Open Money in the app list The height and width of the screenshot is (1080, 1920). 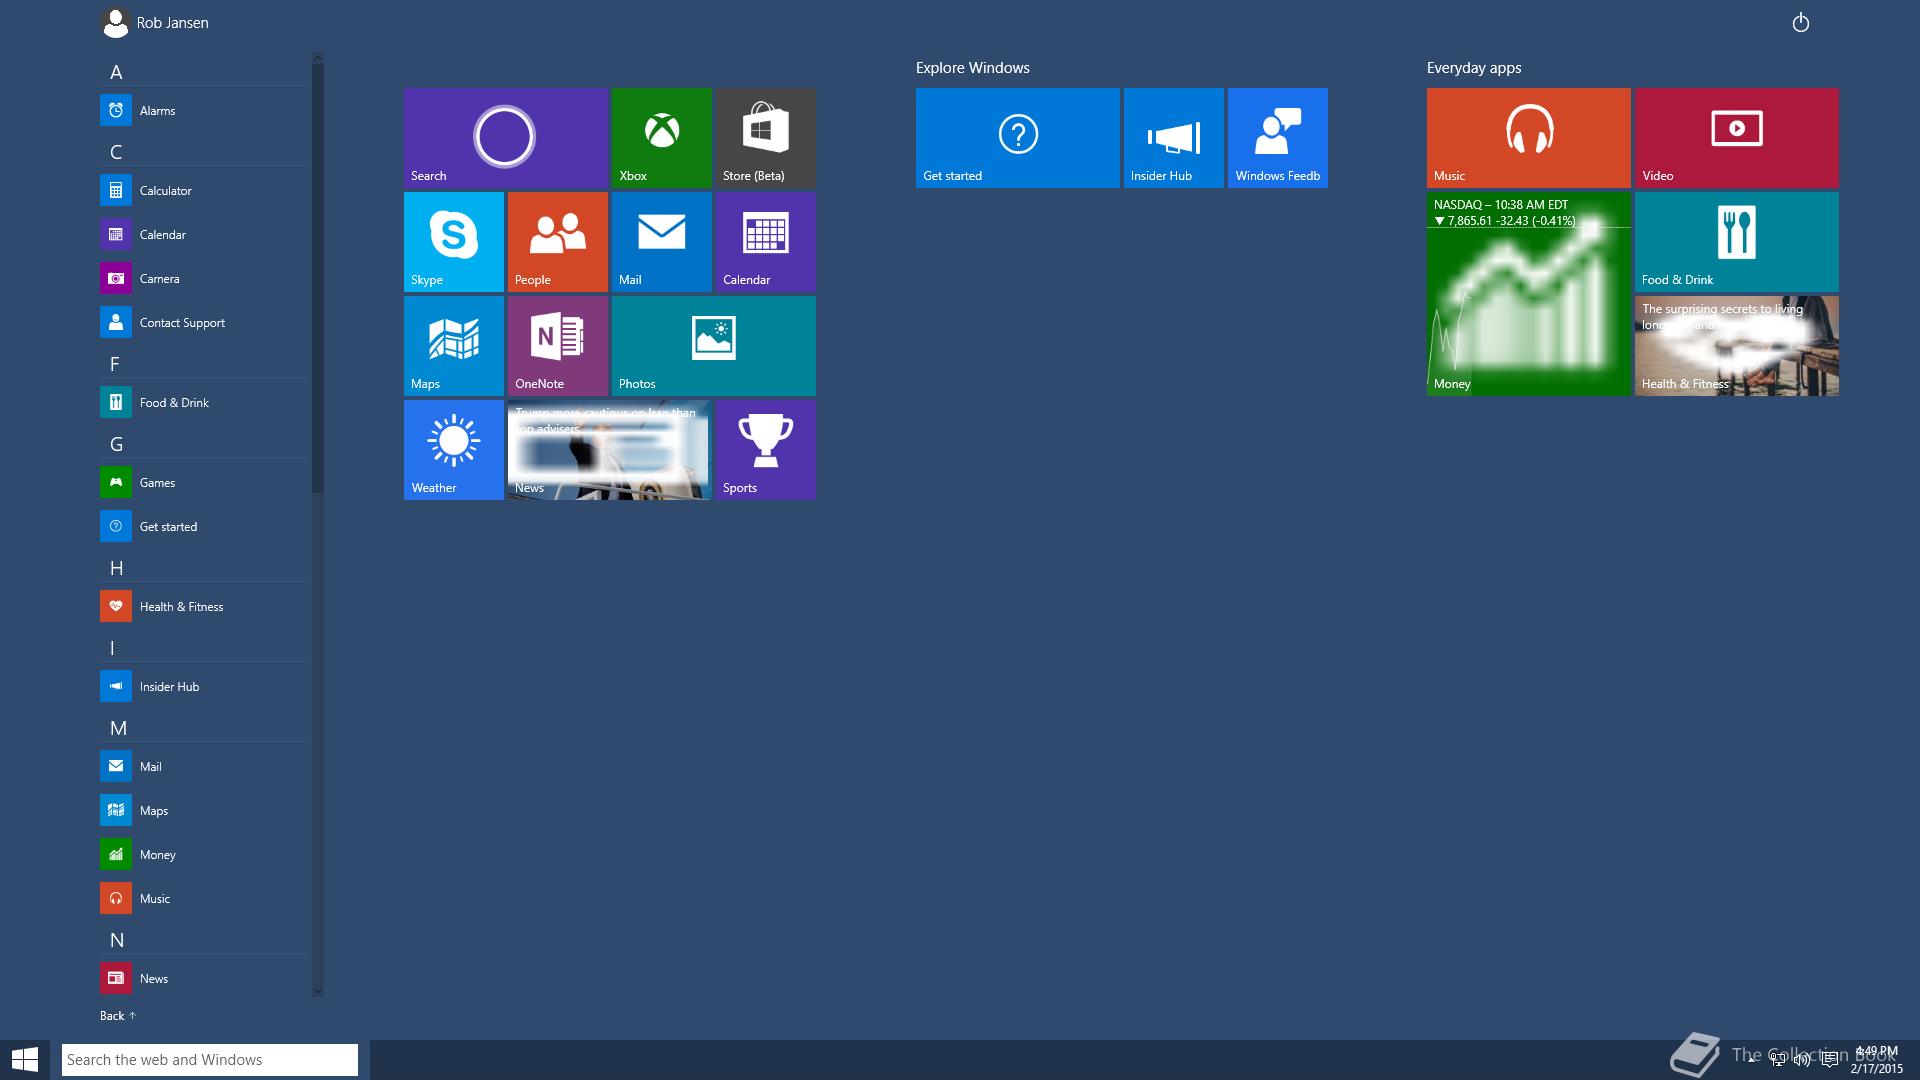(204, 854)
